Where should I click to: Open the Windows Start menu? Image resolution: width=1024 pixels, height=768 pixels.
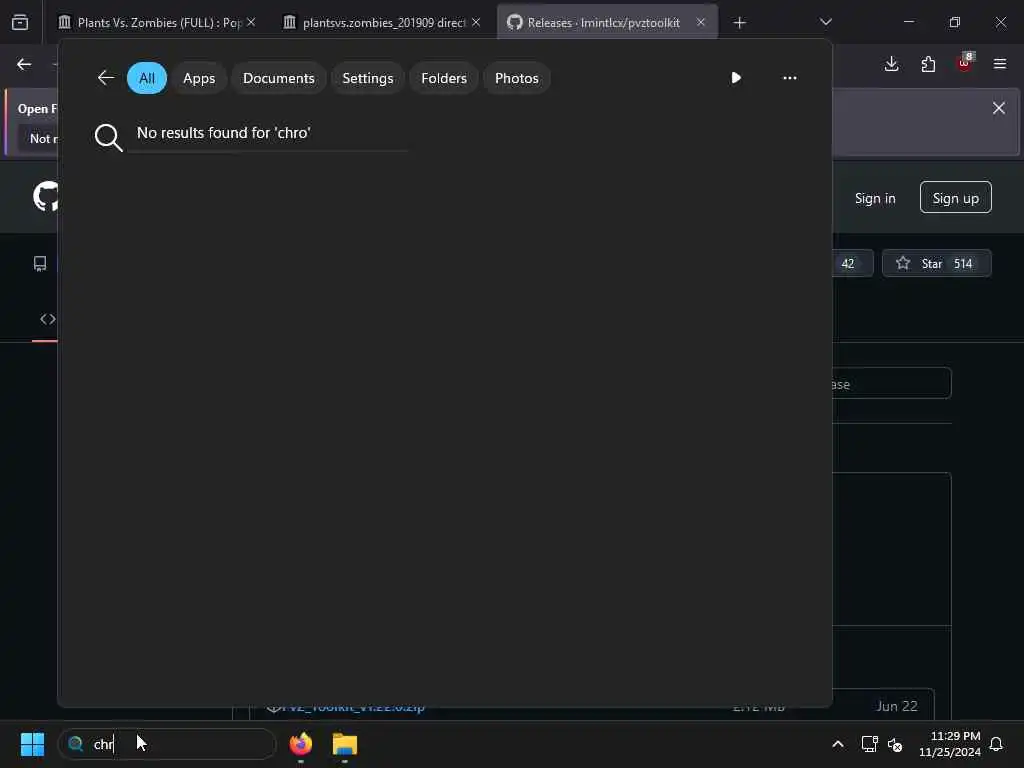coord(32,744)
